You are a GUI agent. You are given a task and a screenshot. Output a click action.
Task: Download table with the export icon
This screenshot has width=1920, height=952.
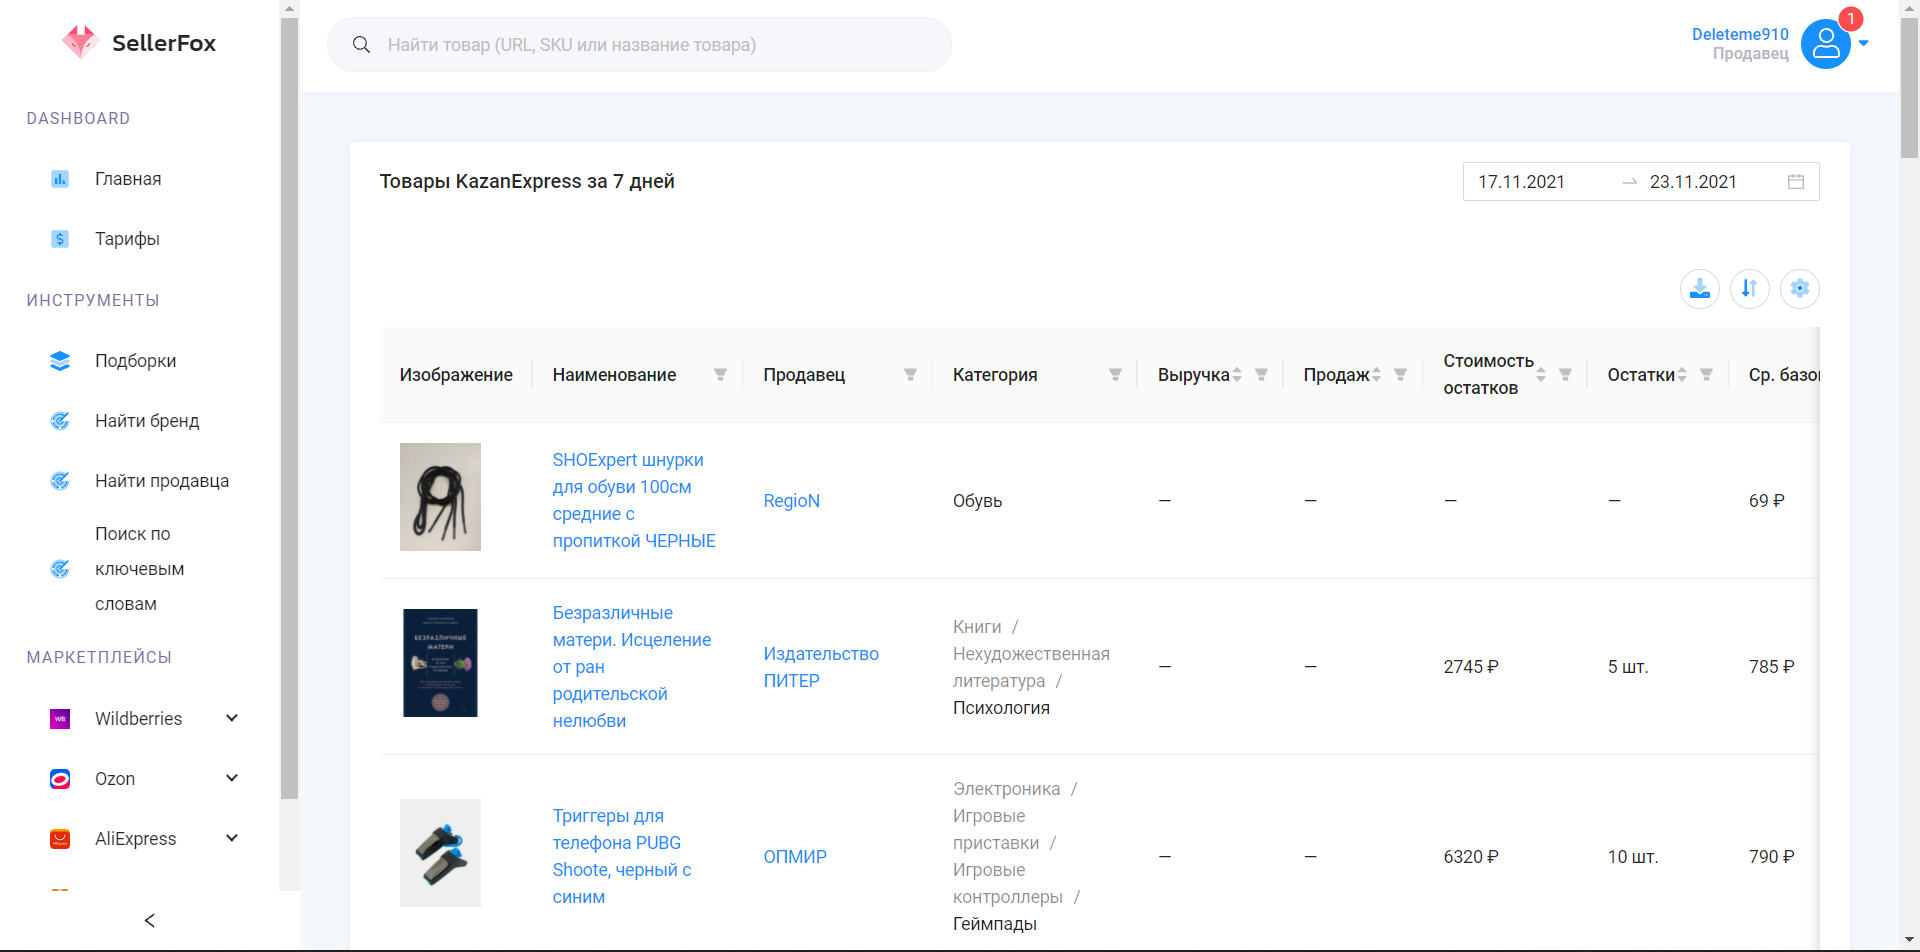(x=1699, y=289)
